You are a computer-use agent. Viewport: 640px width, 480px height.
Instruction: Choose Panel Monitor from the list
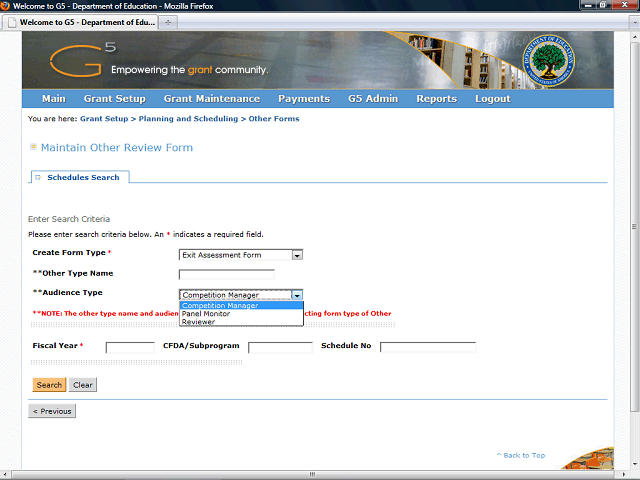pos(241,313)
